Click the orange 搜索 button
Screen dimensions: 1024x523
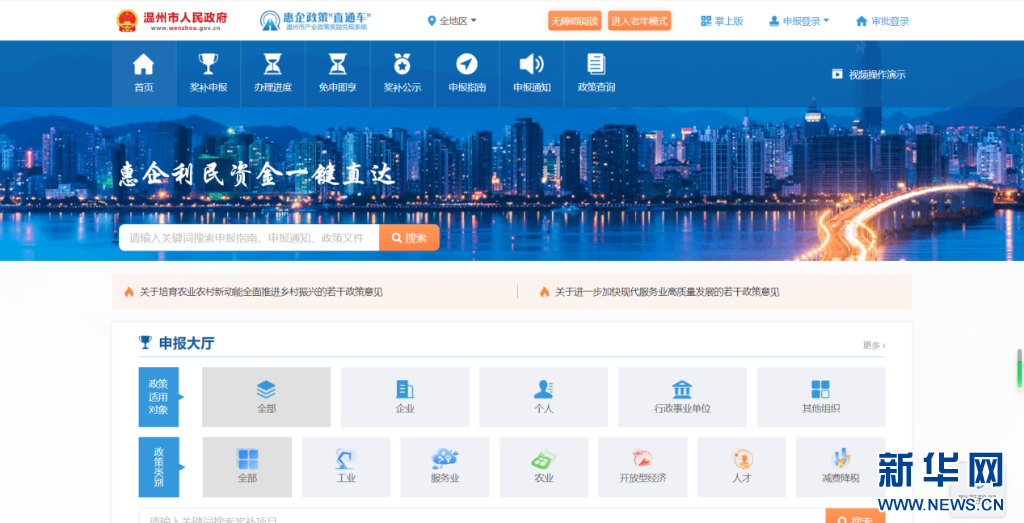coord(409,238)
